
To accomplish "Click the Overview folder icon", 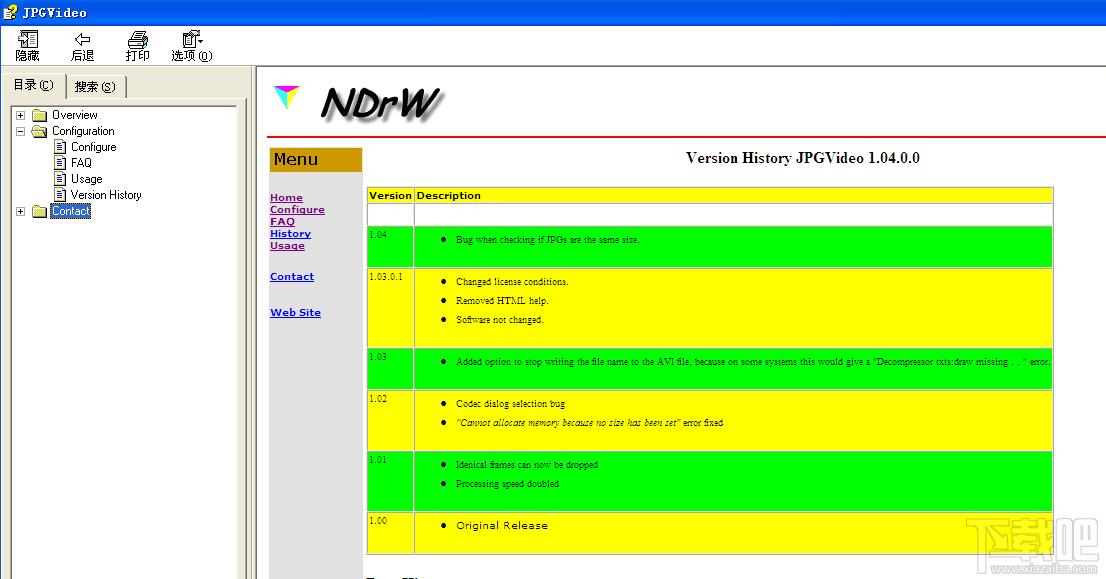I will tap(40, 115).
